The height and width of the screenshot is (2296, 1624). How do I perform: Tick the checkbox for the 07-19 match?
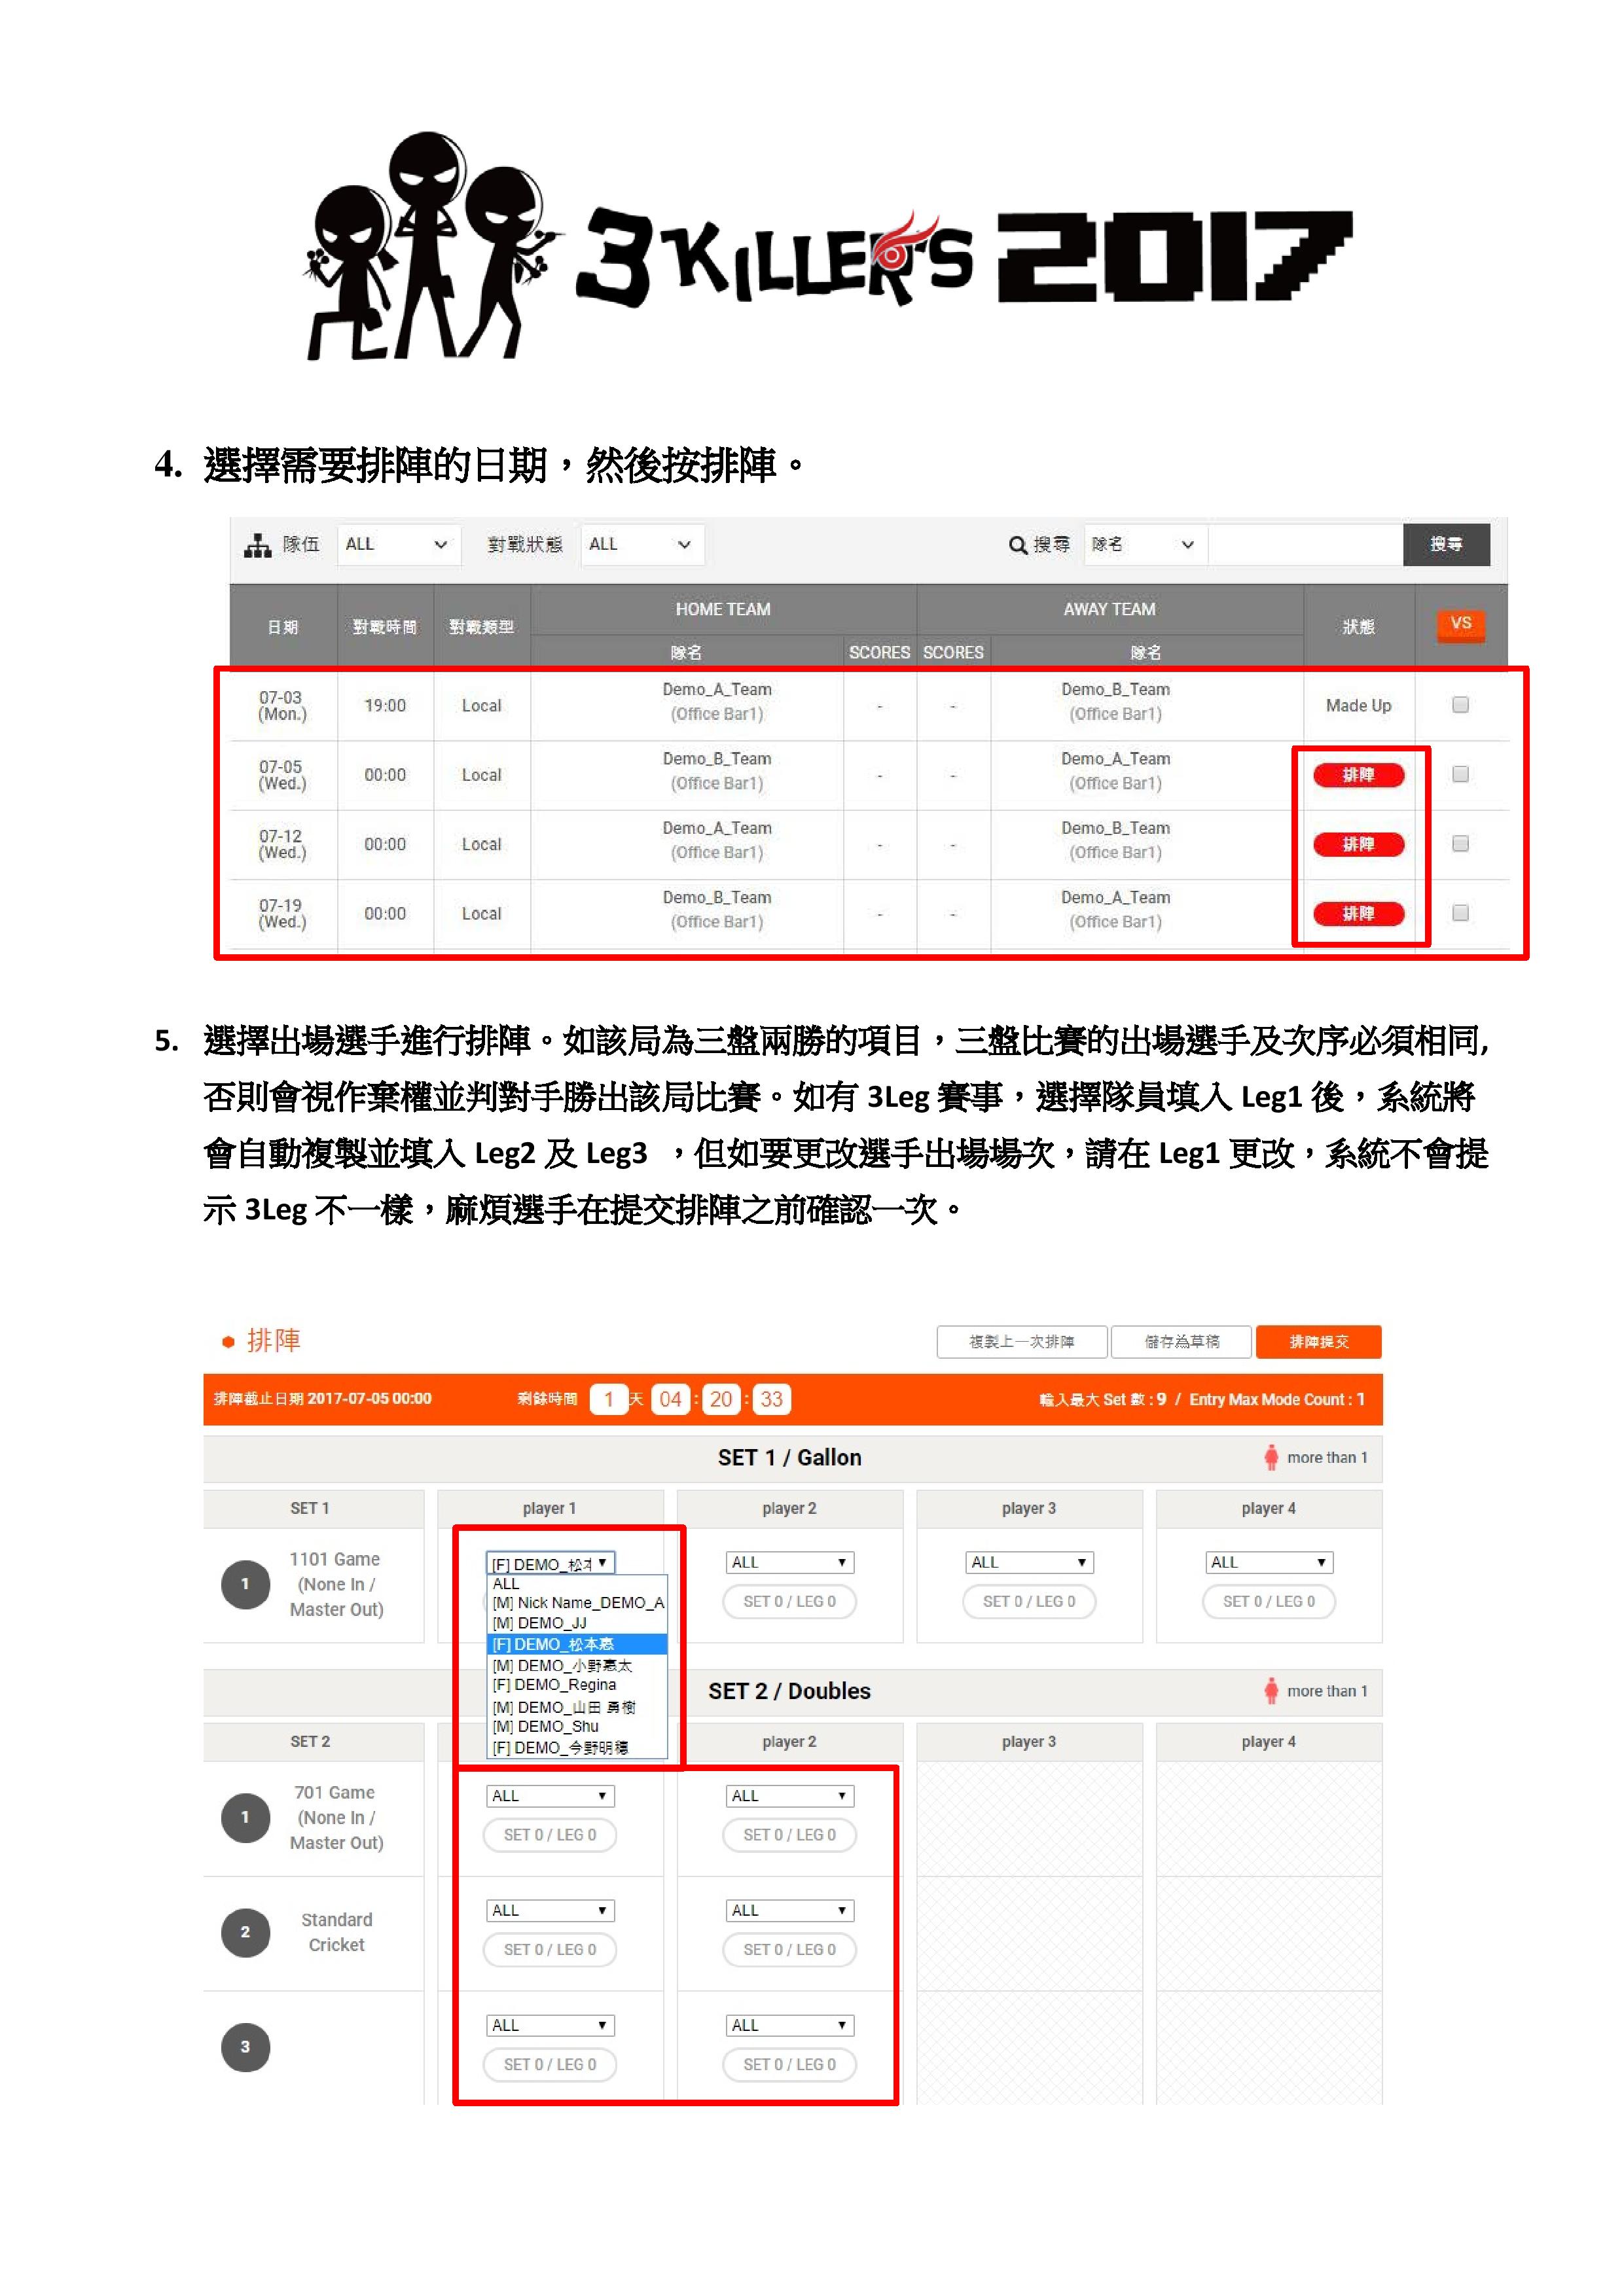pyautogui.click(x=1460, y=913)
